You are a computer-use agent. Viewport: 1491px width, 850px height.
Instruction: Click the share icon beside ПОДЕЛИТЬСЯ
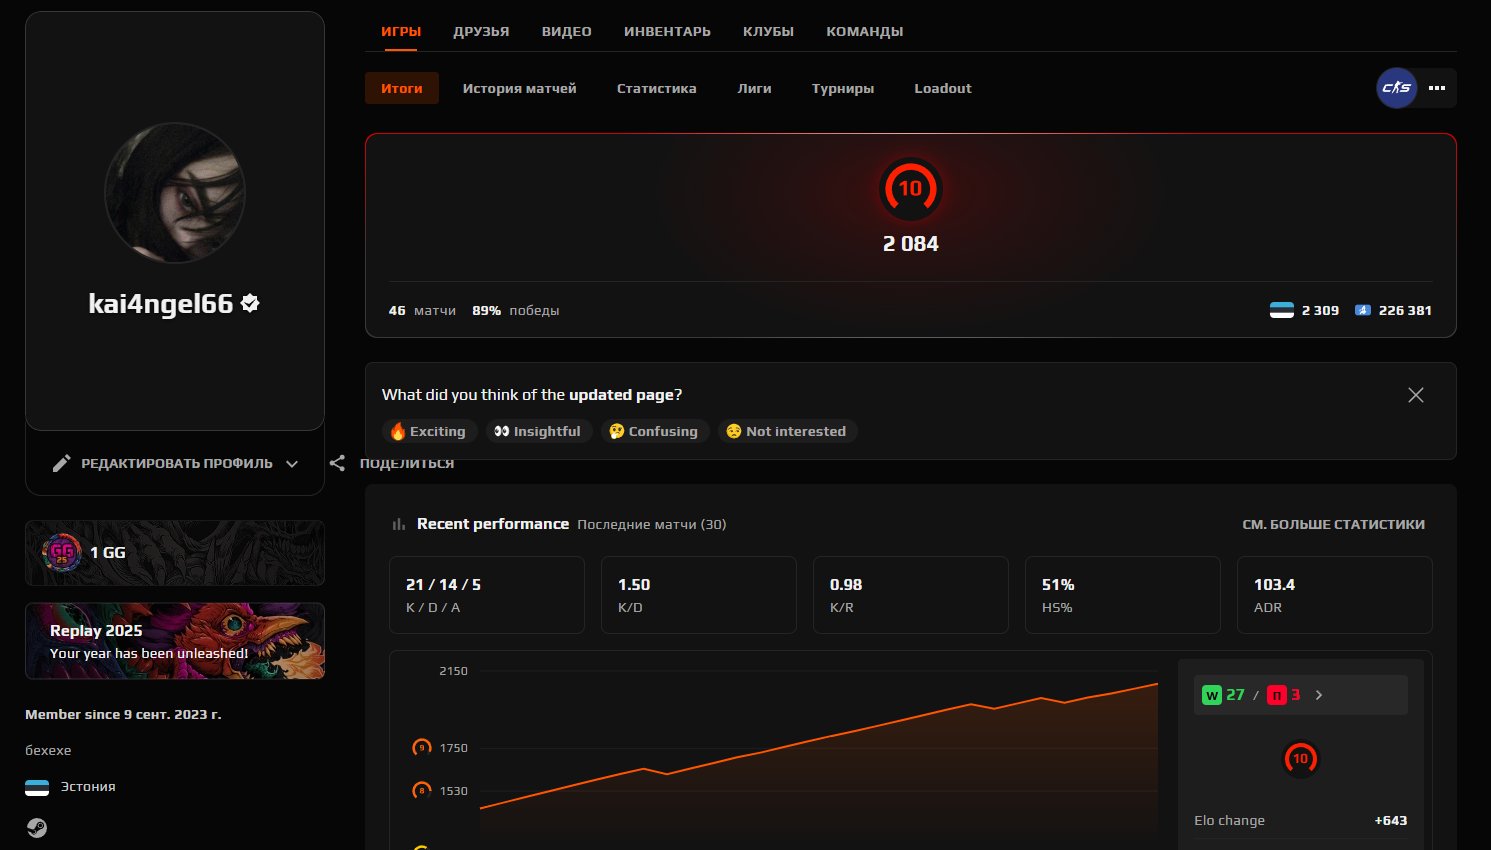pos(338,463)
